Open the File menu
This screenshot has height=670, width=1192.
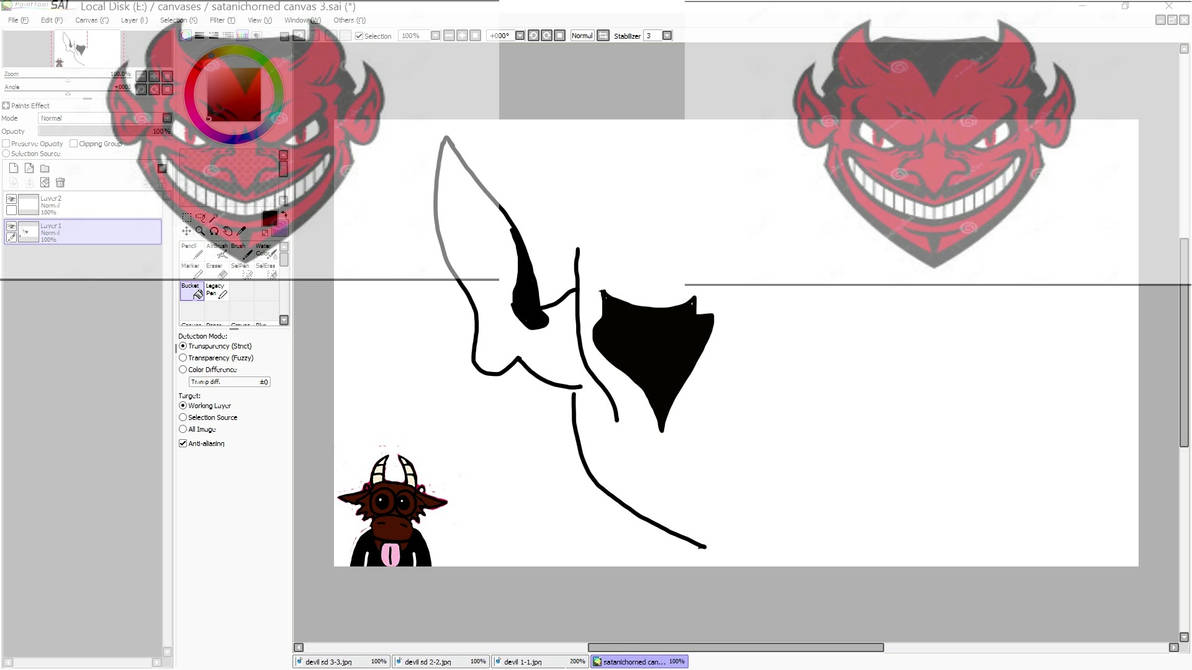(x=18, y=21)
